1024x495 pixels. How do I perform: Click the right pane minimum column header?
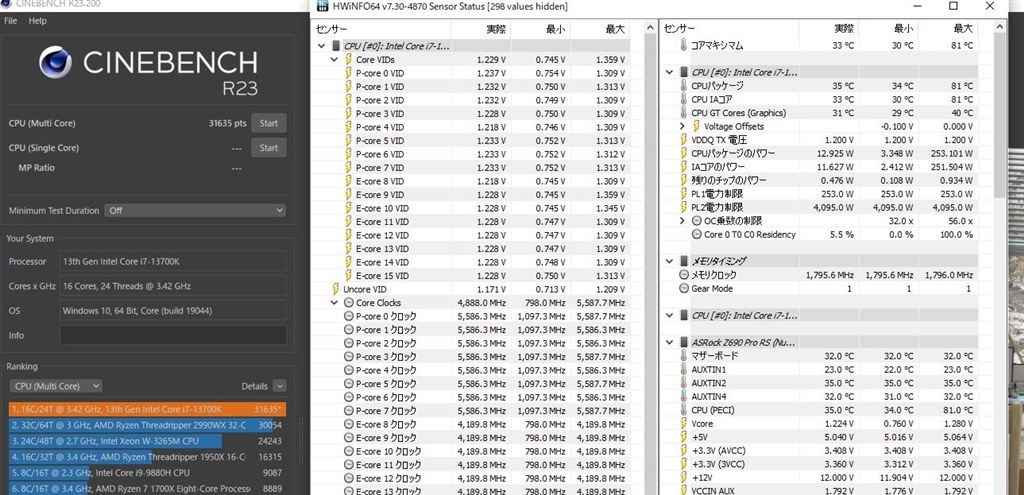[890, 29]
